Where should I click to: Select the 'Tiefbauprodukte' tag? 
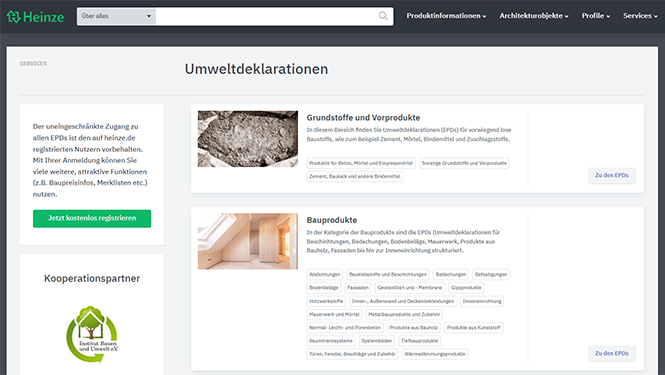tap(419, 341)
